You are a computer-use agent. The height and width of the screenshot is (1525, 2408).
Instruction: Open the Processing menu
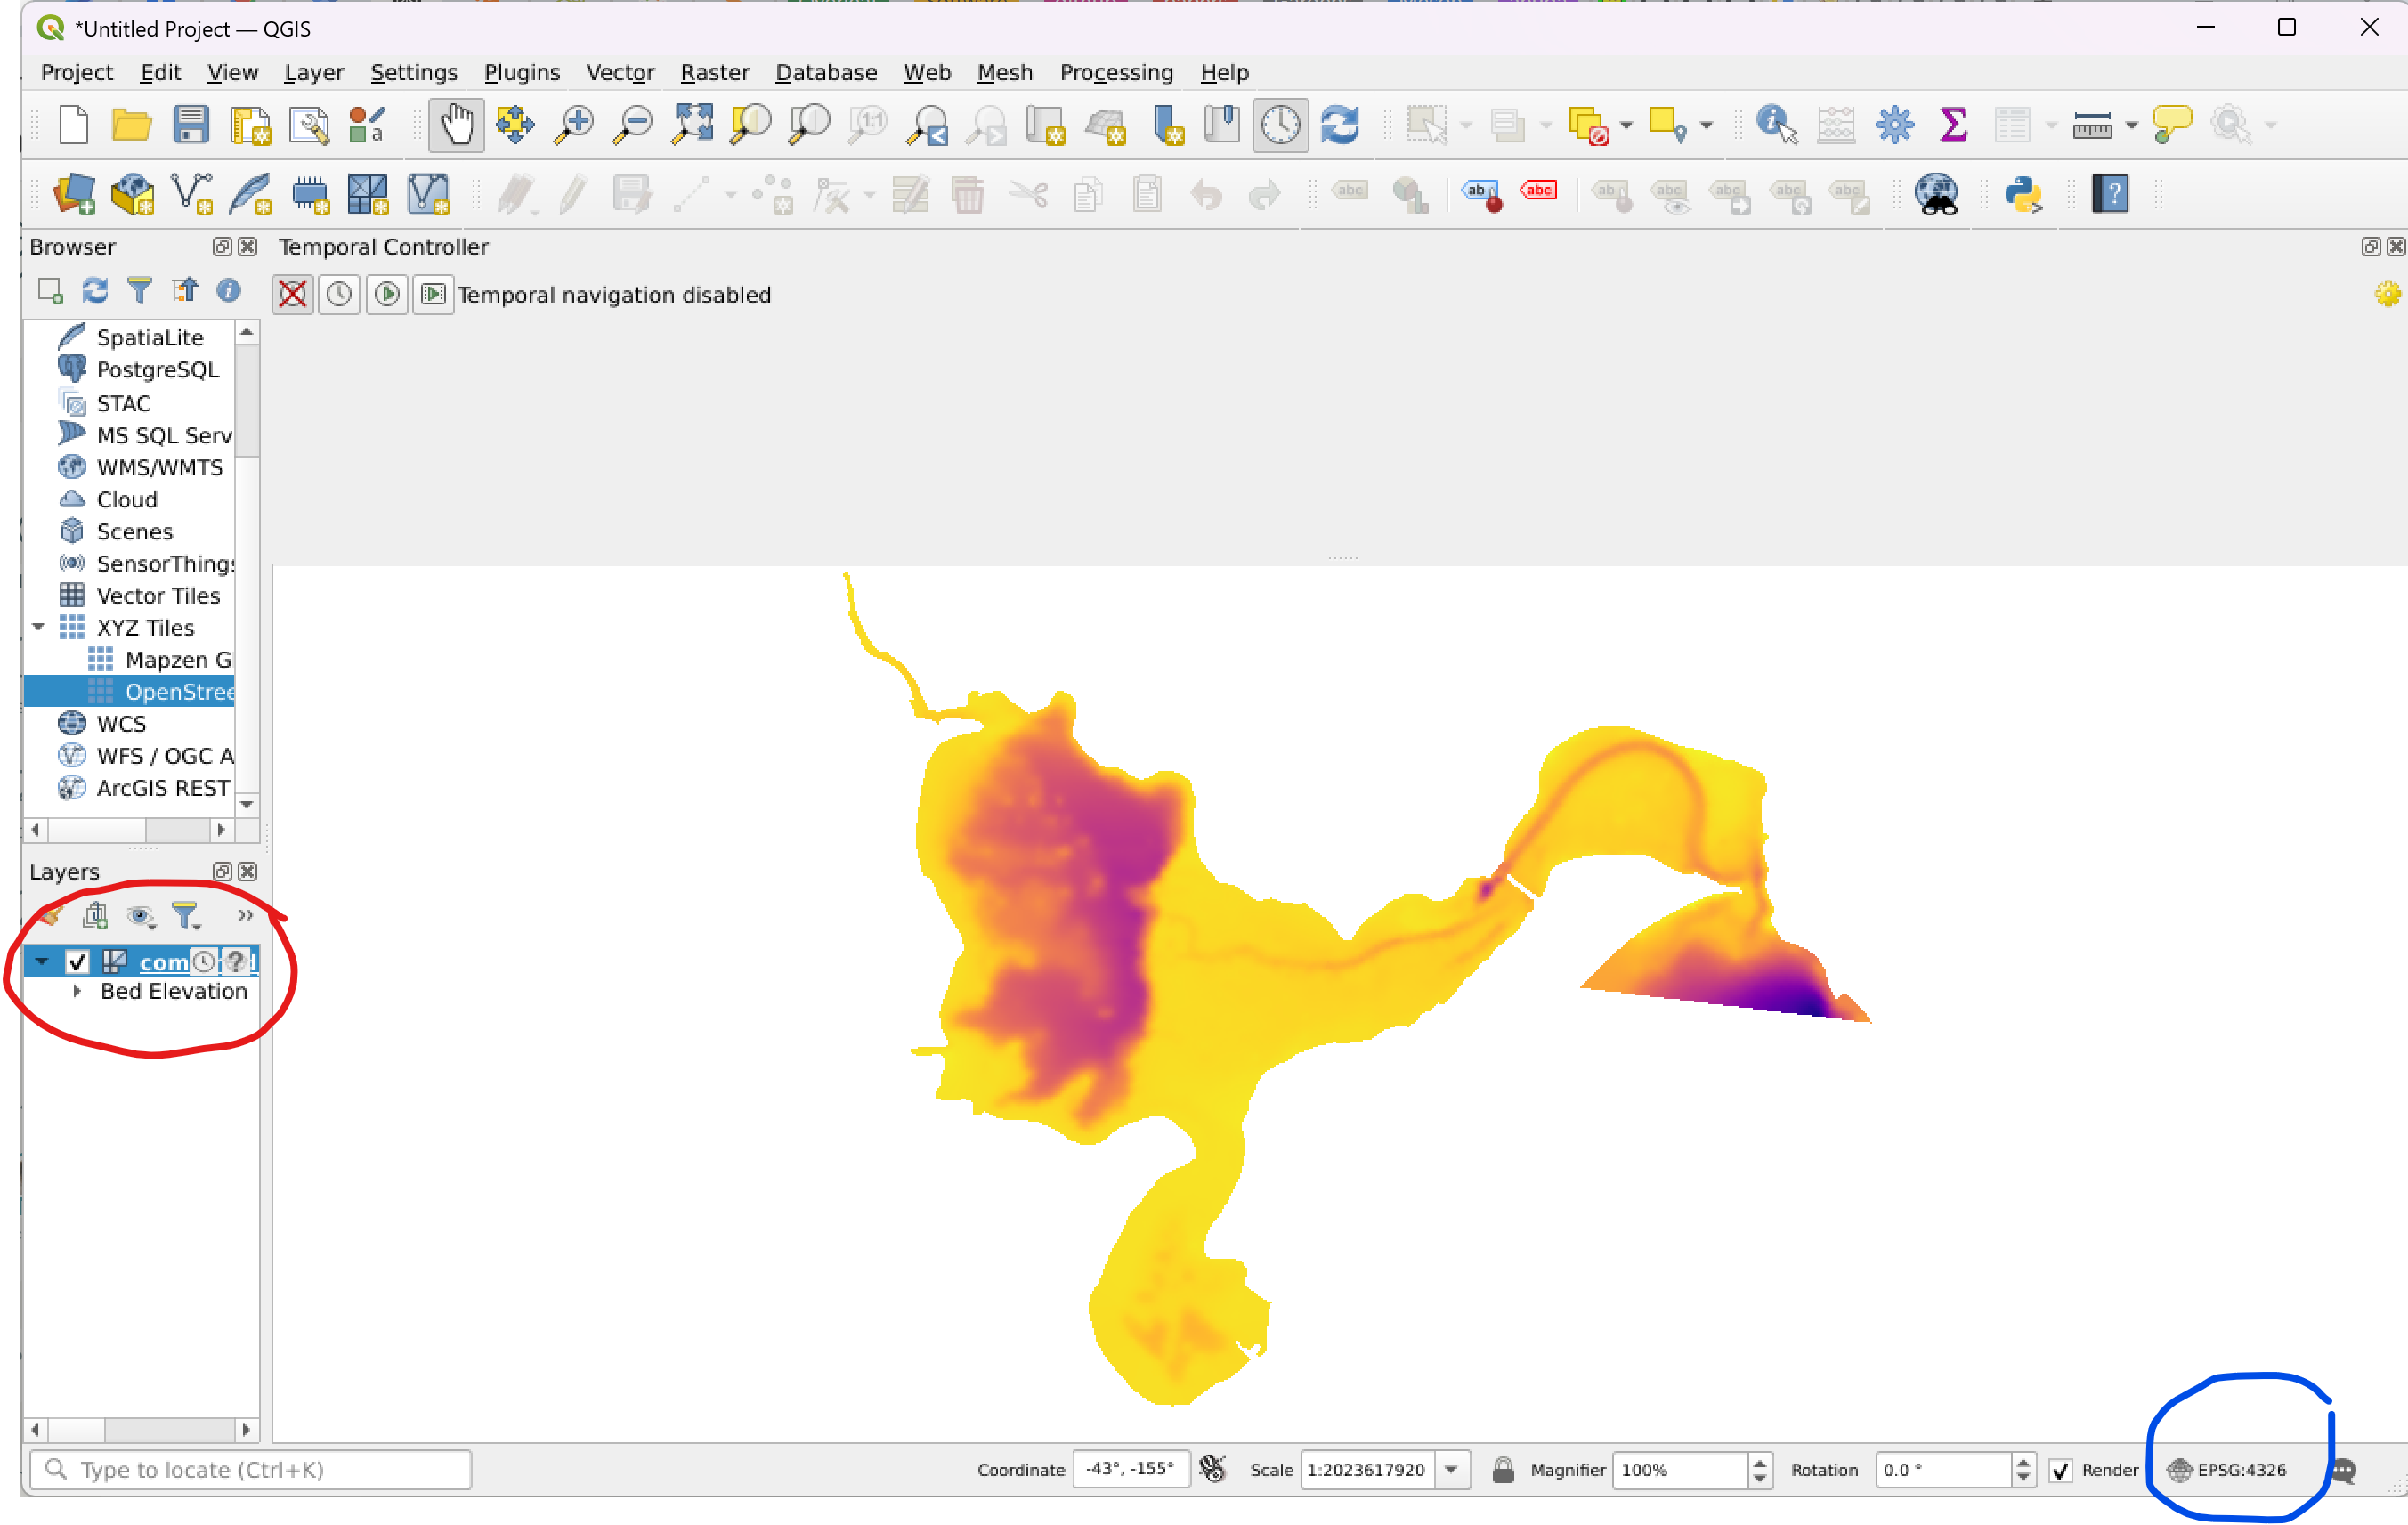1116,72
